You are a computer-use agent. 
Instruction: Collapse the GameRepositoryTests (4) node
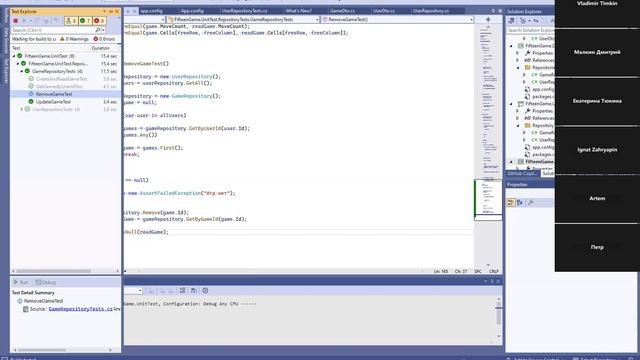pyautogui.click(x=22, y=71)
